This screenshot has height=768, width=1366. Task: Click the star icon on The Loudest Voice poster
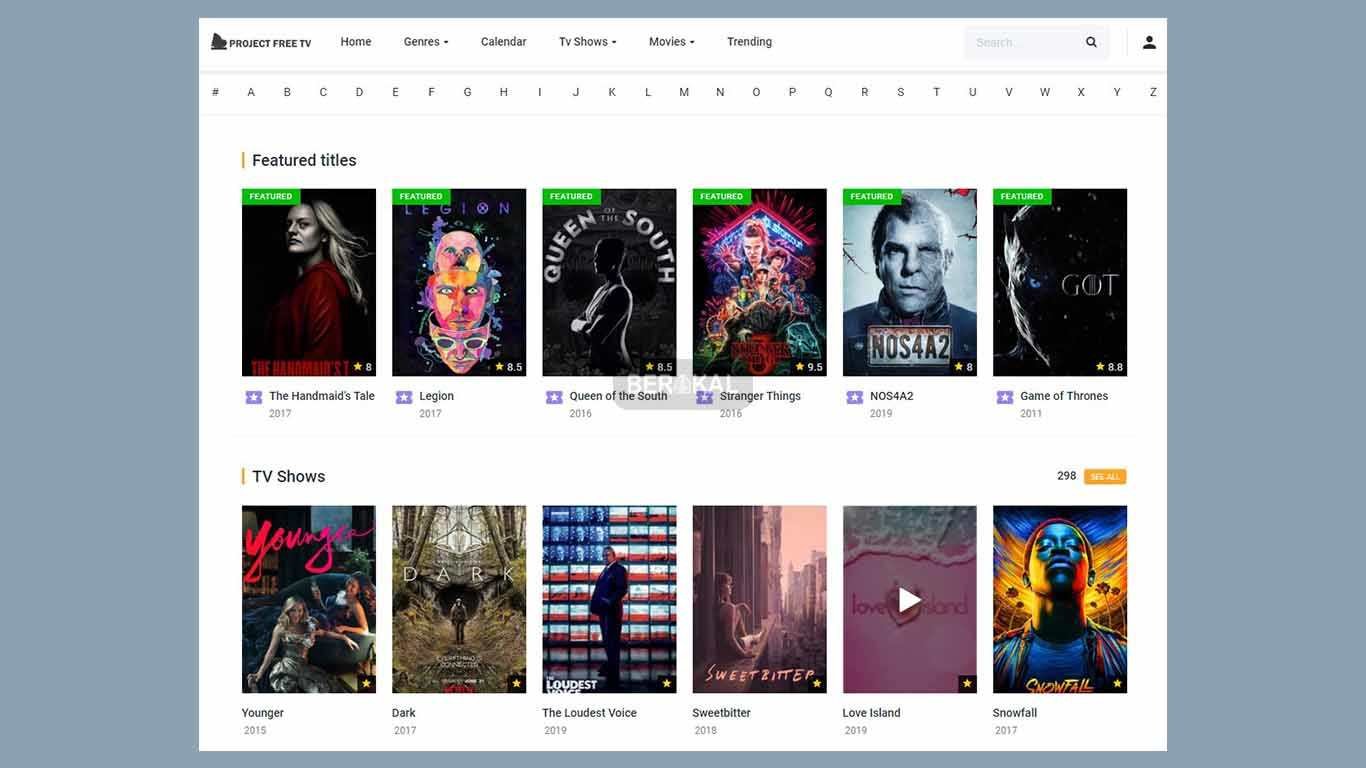click(x=666, y=684)
